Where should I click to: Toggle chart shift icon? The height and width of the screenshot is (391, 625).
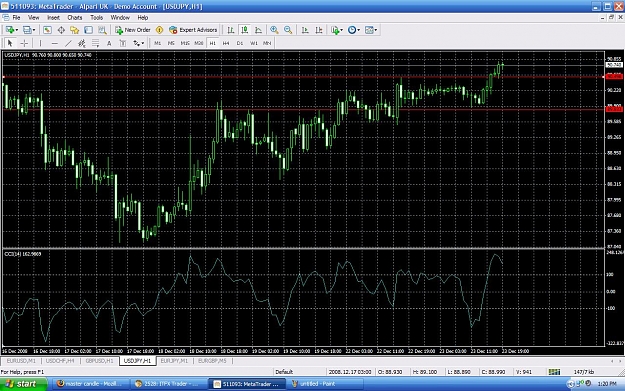(319, 30)
